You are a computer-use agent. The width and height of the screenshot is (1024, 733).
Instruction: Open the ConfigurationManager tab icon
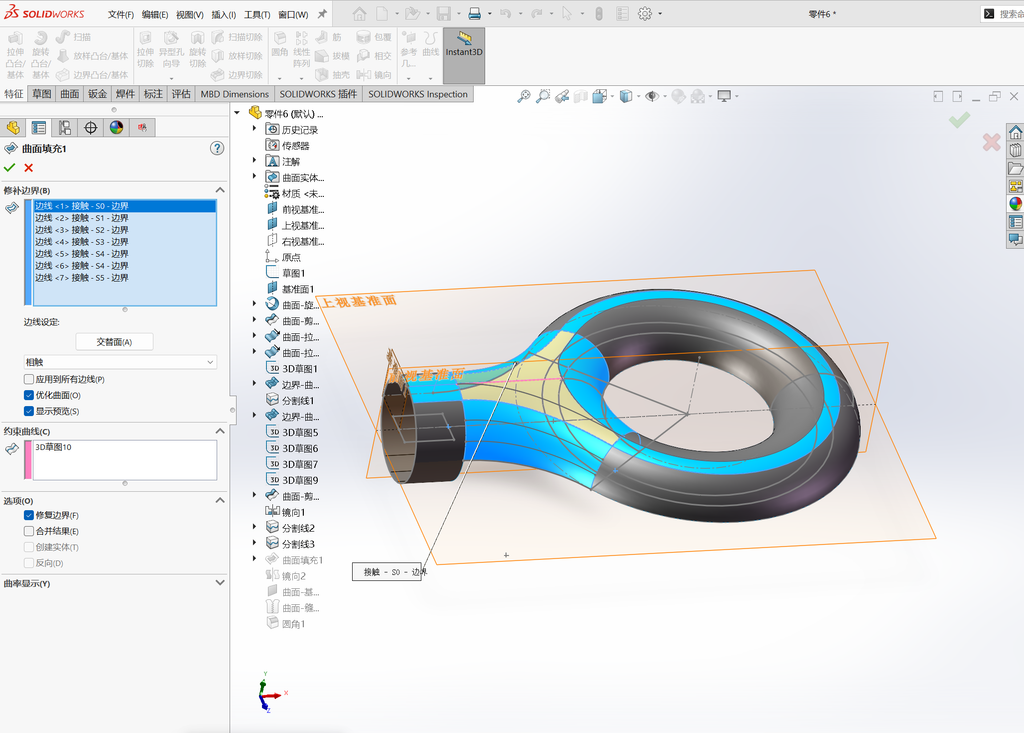pos(65,127)
